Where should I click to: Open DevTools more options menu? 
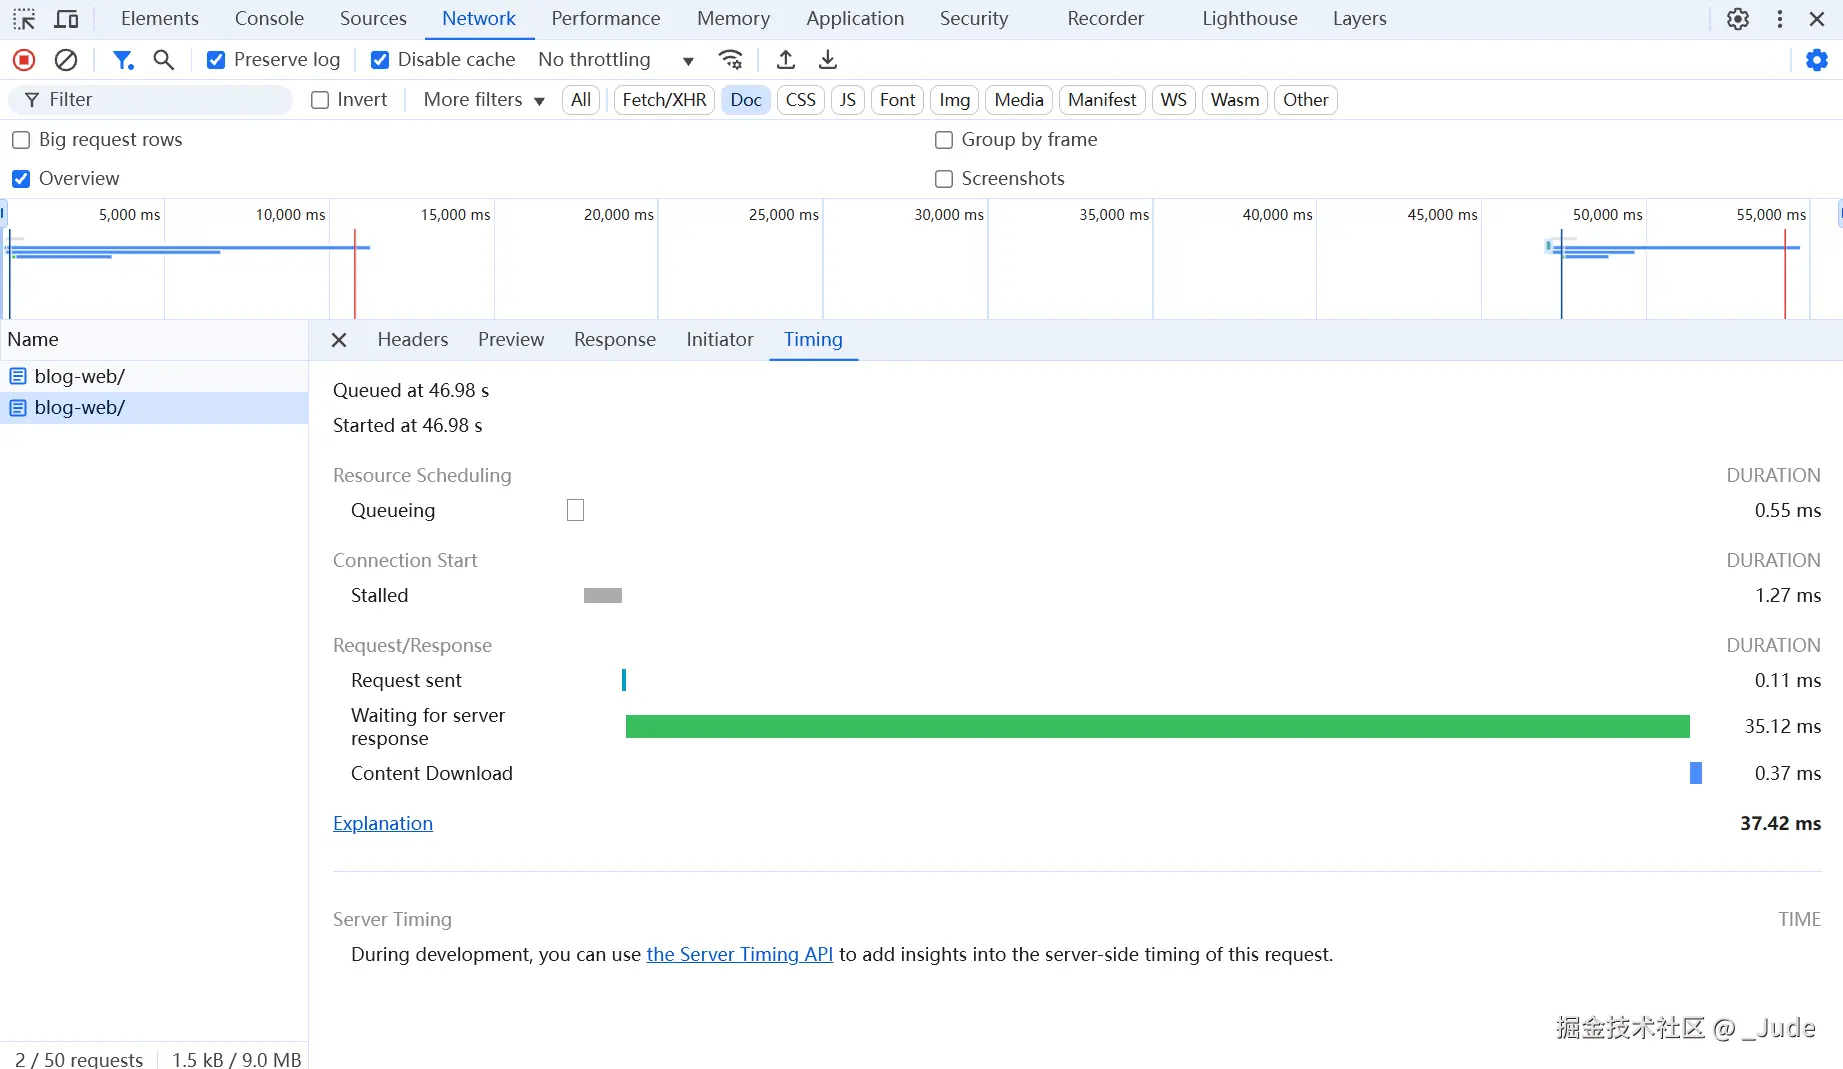click(1780, 19)
